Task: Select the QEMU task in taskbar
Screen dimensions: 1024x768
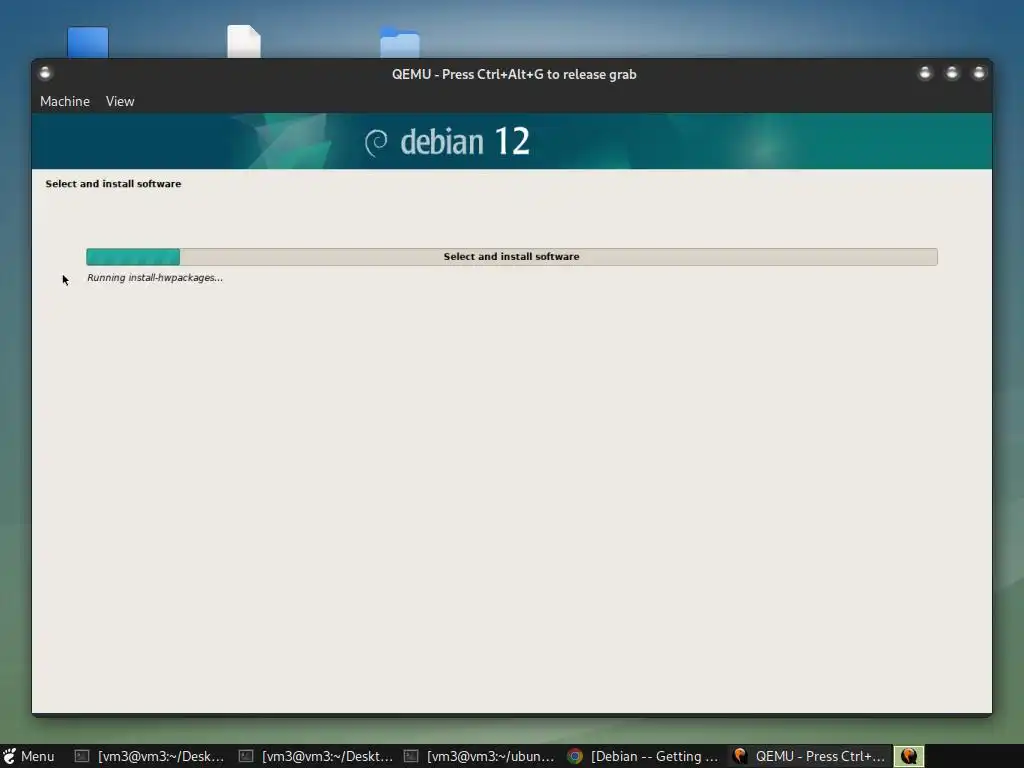Action: coord(808,756)
